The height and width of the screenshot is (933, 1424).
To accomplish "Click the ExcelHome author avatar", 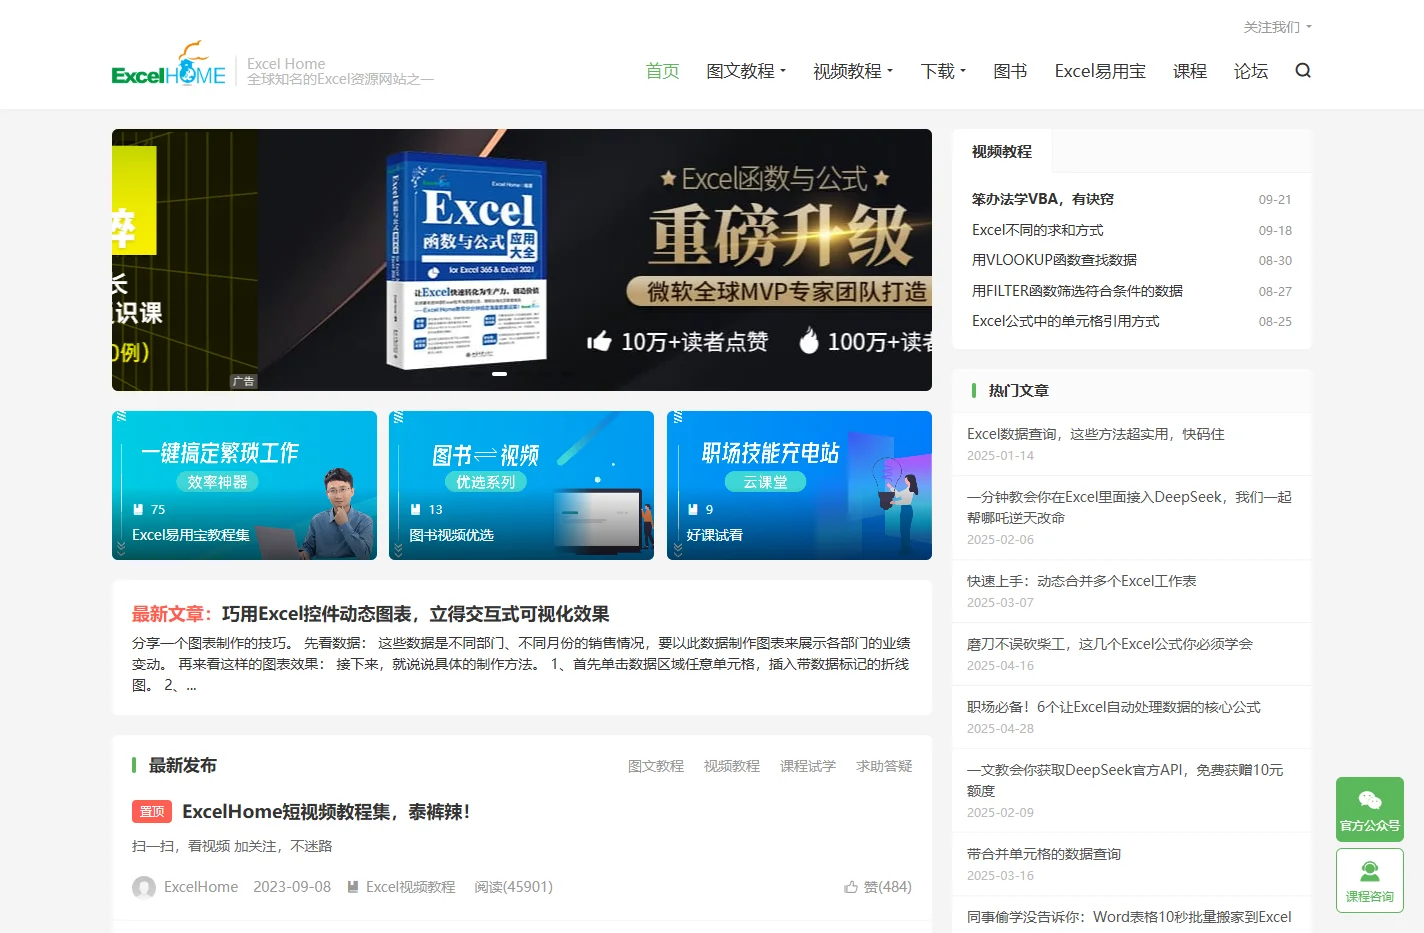I will (x=144, y=887).
